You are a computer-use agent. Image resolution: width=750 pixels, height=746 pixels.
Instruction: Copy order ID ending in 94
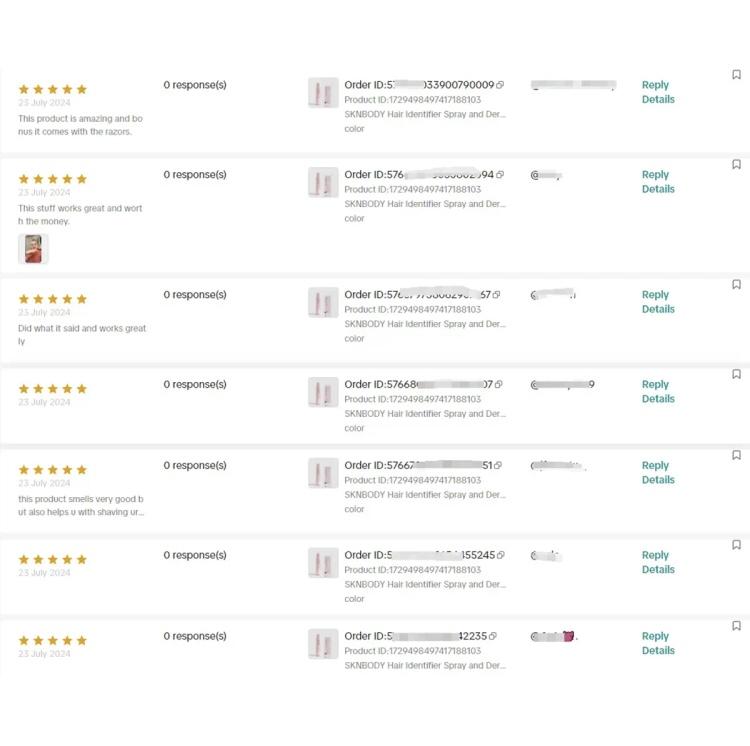pyautogui.click(x=500, y=175)
